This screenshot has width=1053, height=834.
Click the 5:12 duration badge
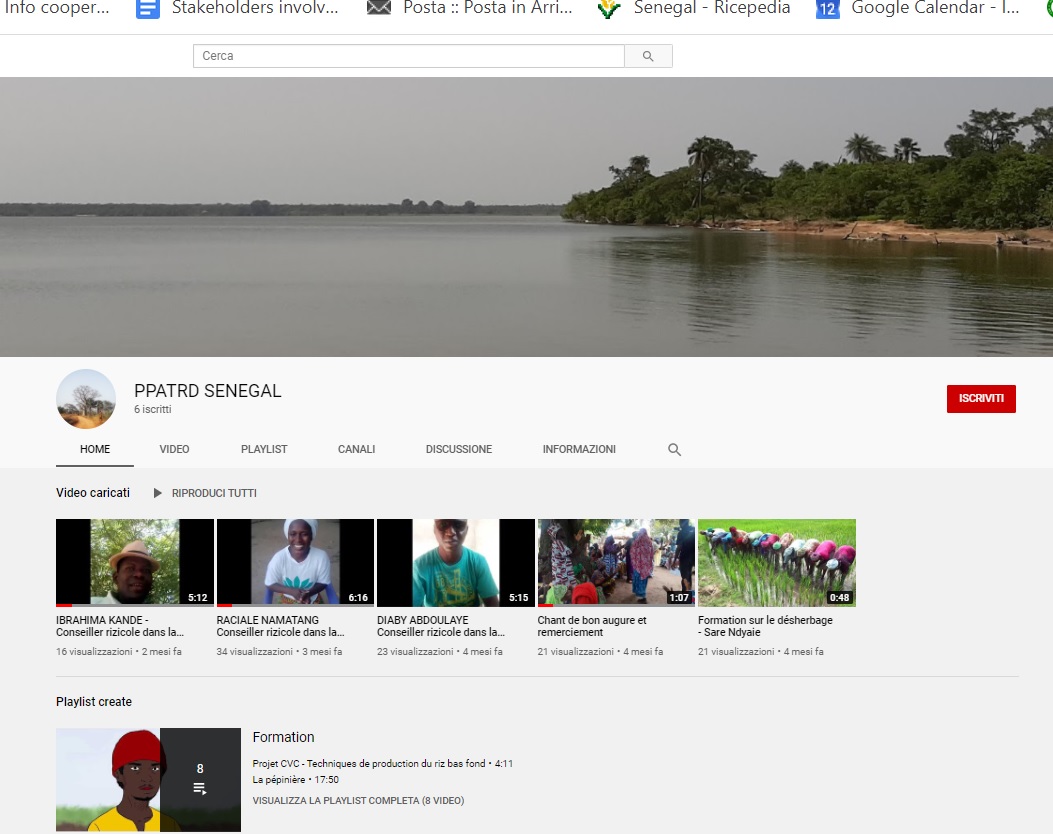tap(197, 598)
